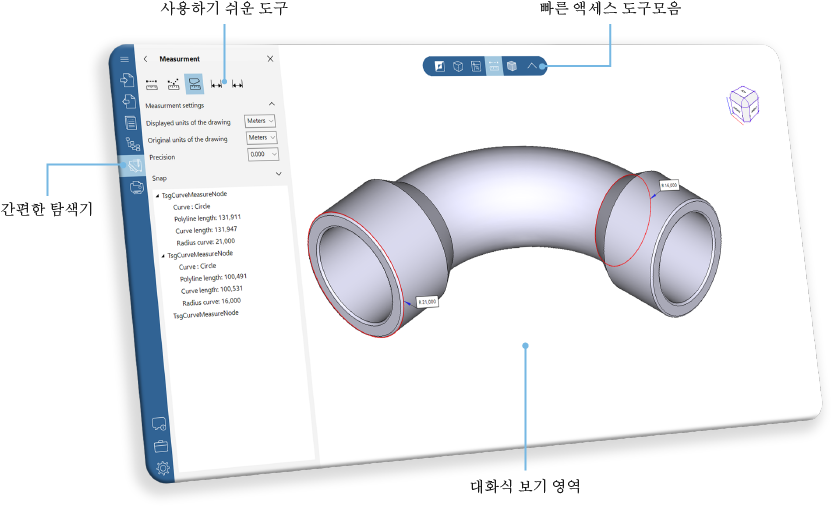The height and width of the screenshot is (506, 831).
Task: Collapse the quick access toolbar with chevron
Action: (532, 66)
